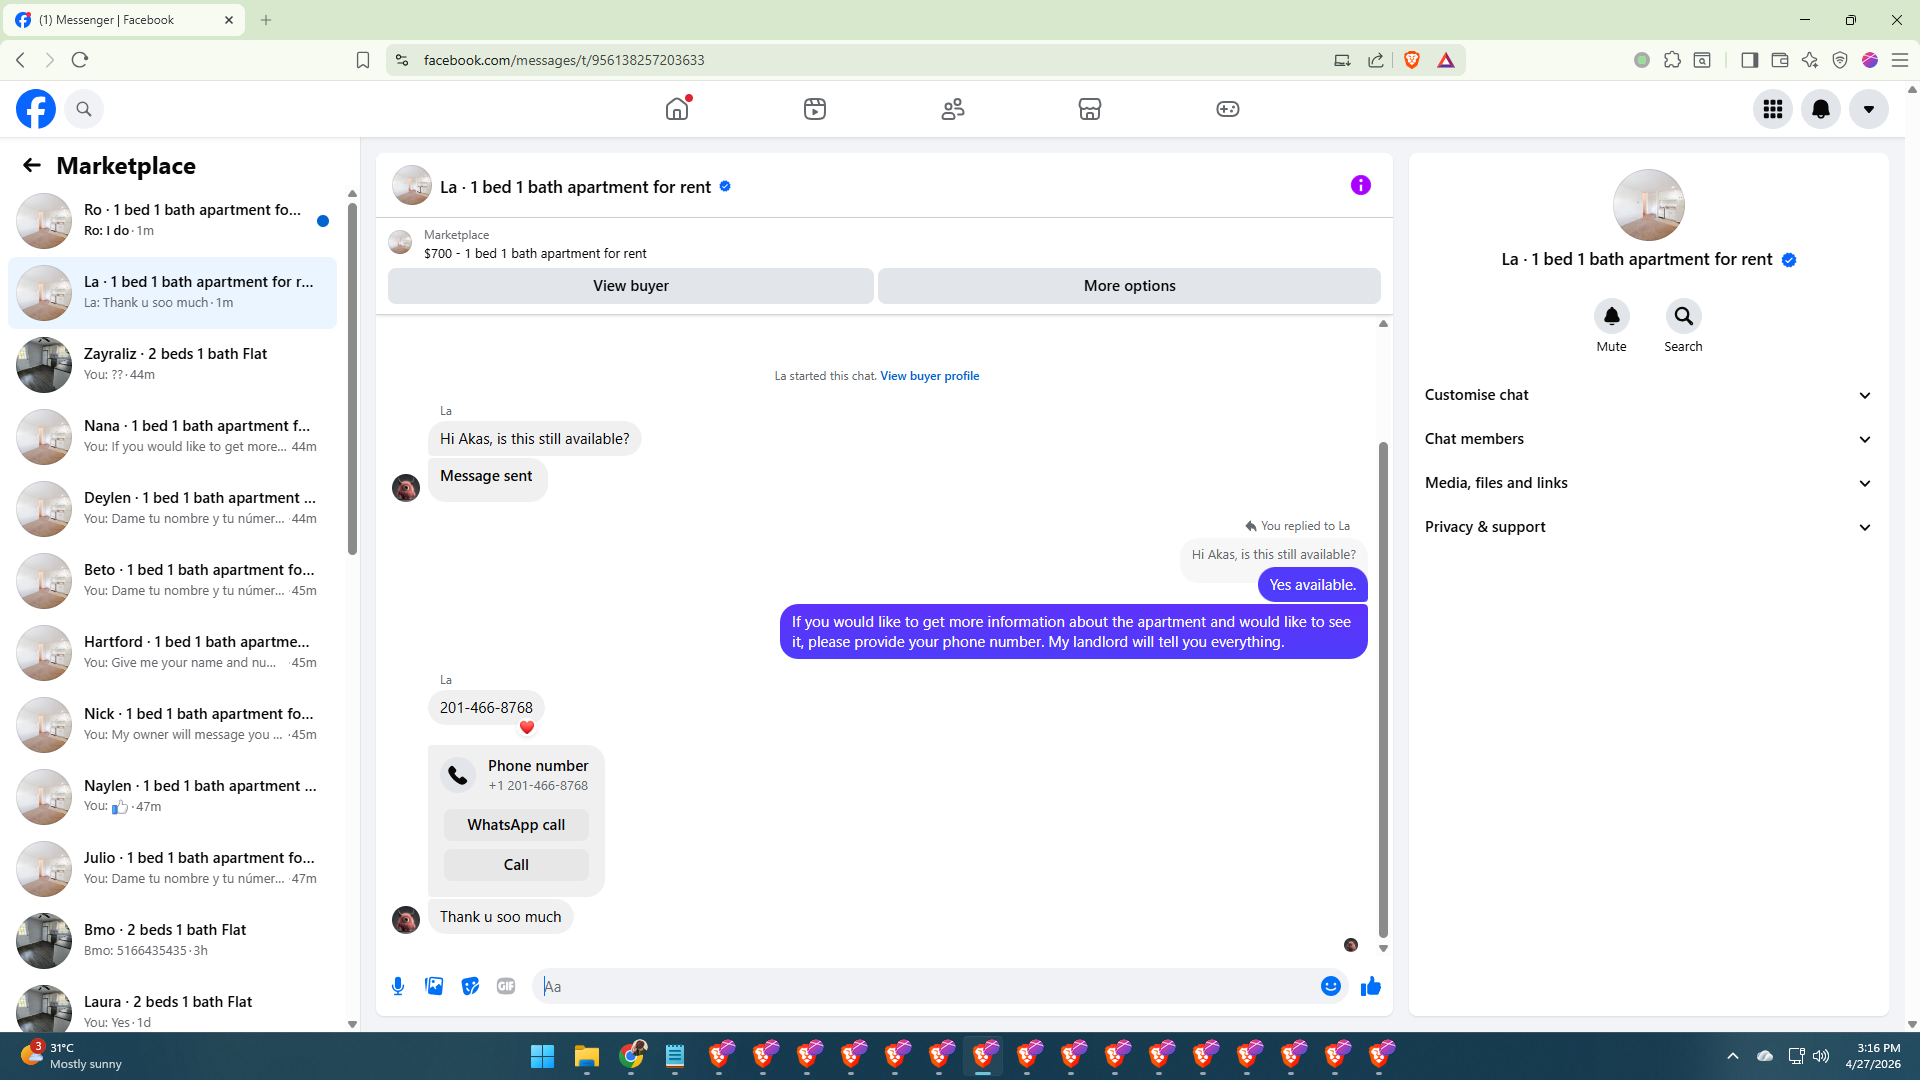Open the Ro apartment conversation

[172, 221]
